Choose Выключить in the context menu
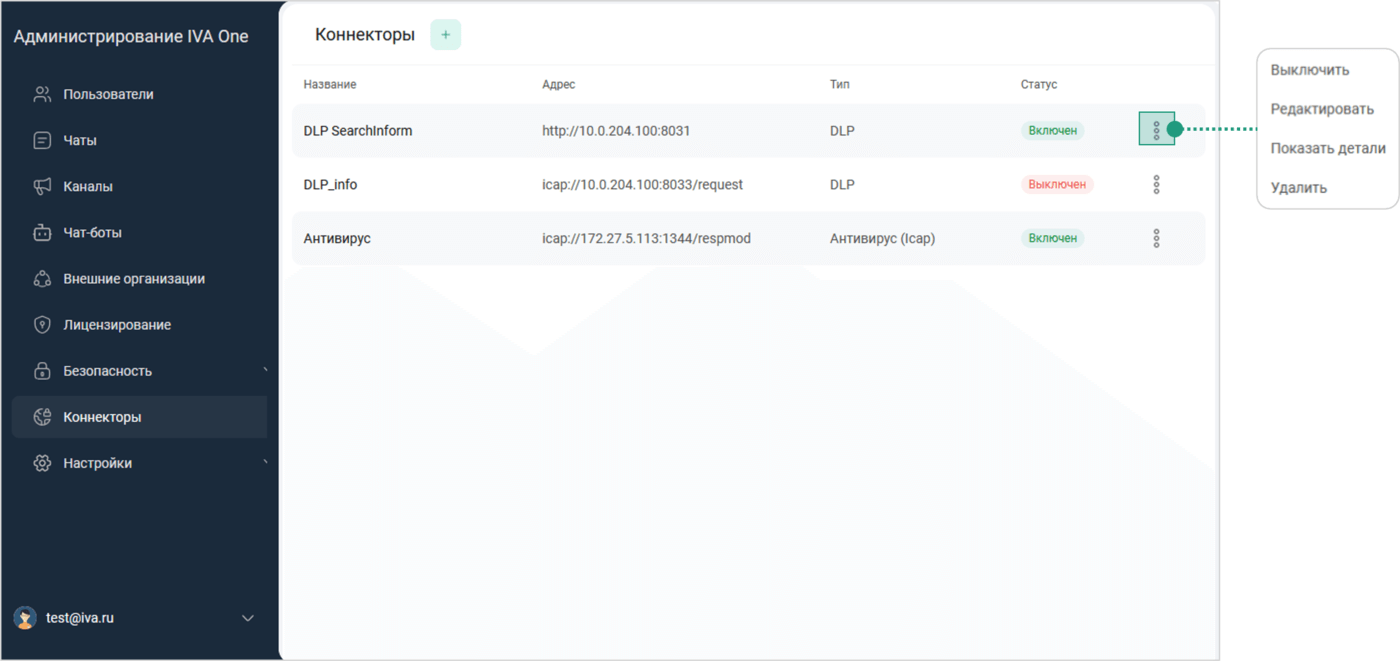The height and width of the screenshot is (661, 1400). click(x=1309, y=70)
